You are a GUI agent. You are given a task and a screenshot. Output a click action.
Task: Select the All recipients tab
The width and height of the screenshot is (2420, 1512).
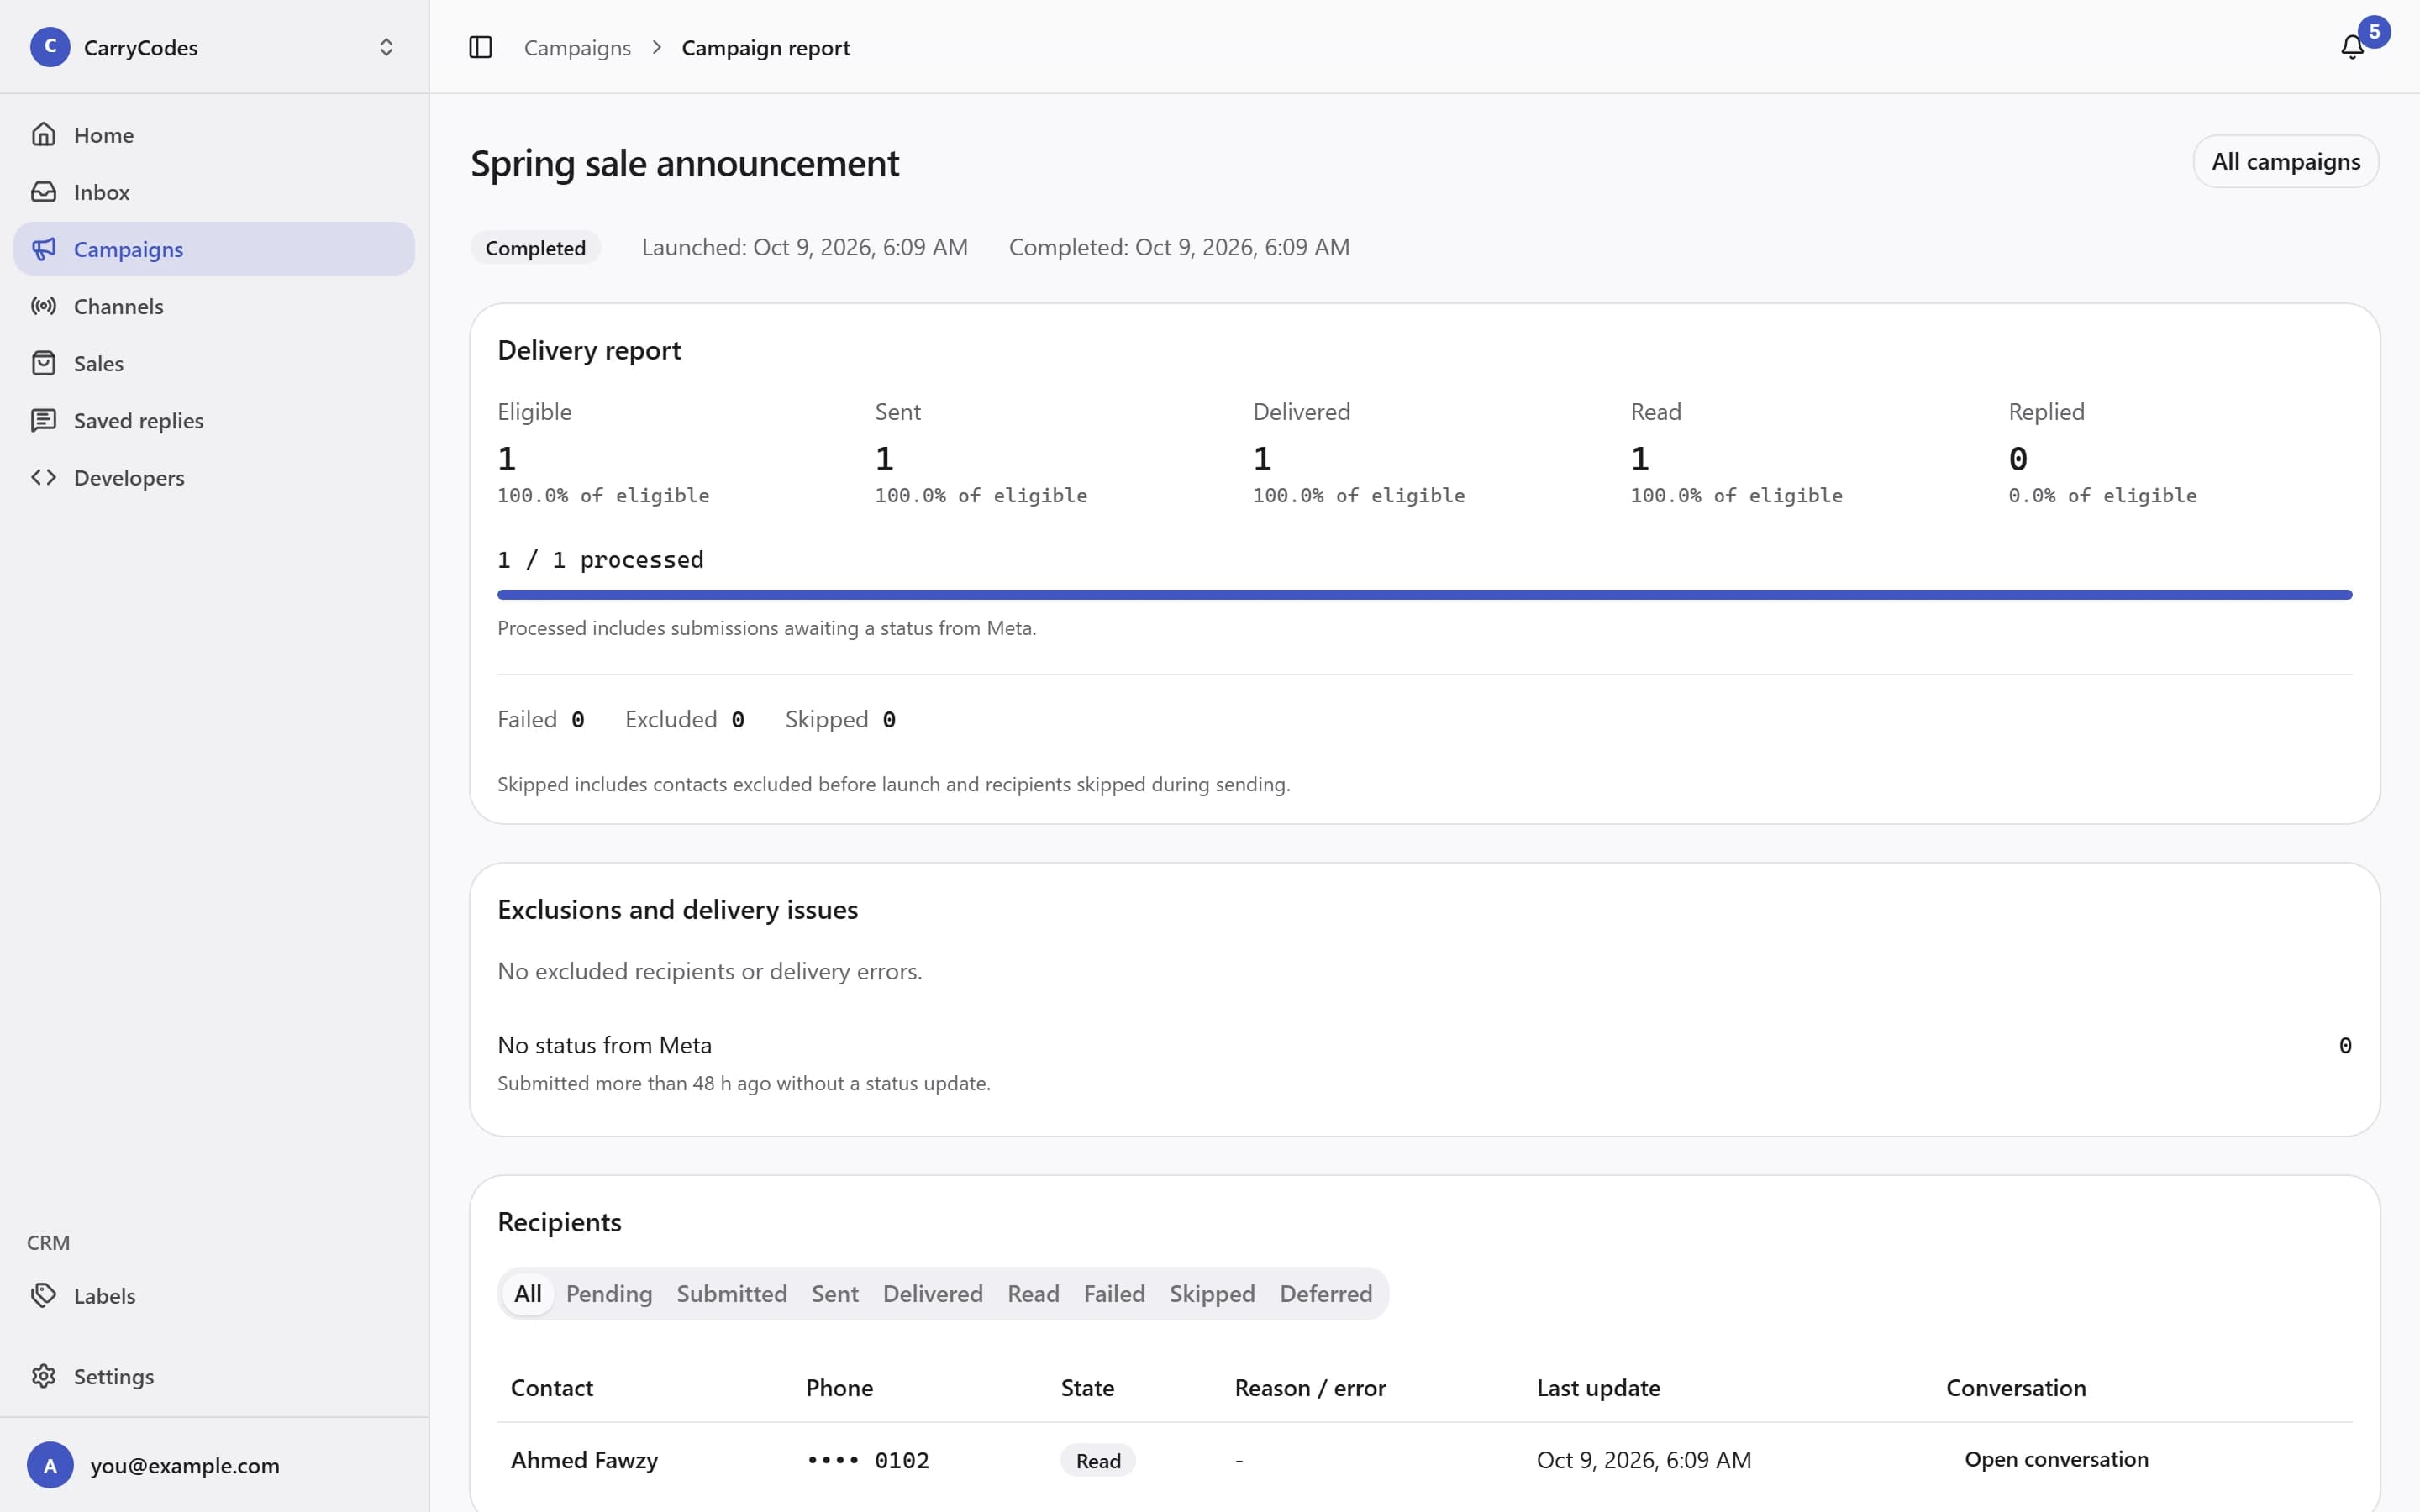527,1293
